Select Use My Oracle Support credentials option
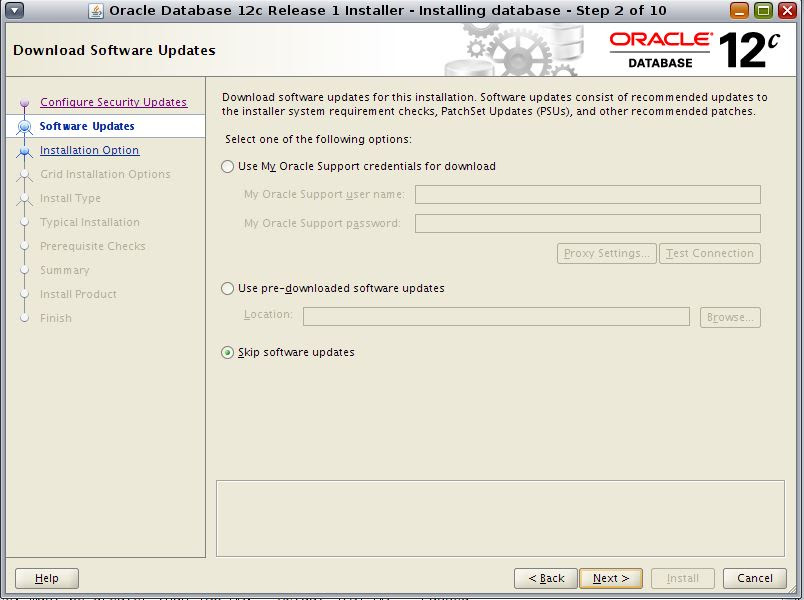The width and height of the screenshot is (804, 600). click(x=227, y=167)
